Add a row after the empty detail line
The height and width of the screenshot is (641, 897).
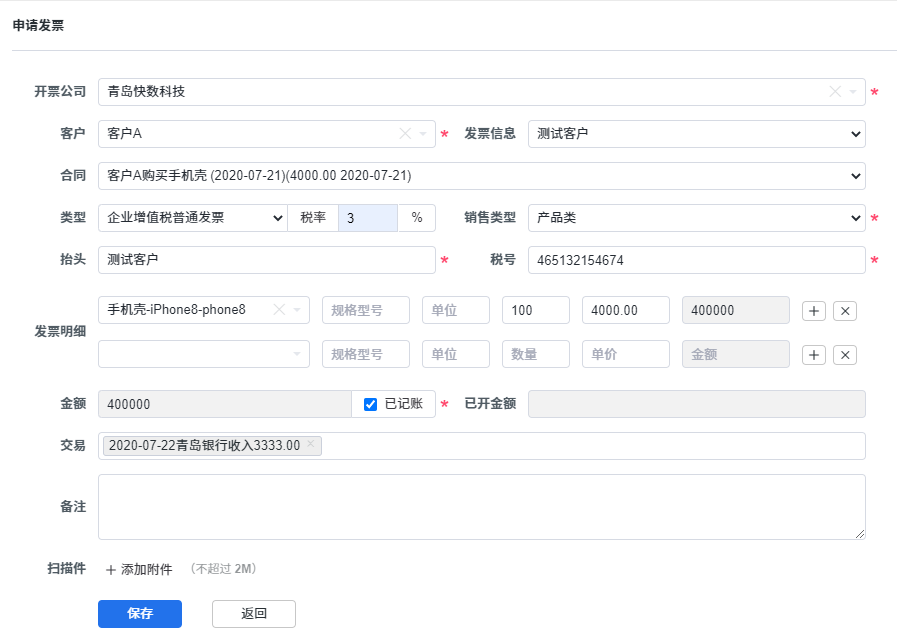pos(813,355)
